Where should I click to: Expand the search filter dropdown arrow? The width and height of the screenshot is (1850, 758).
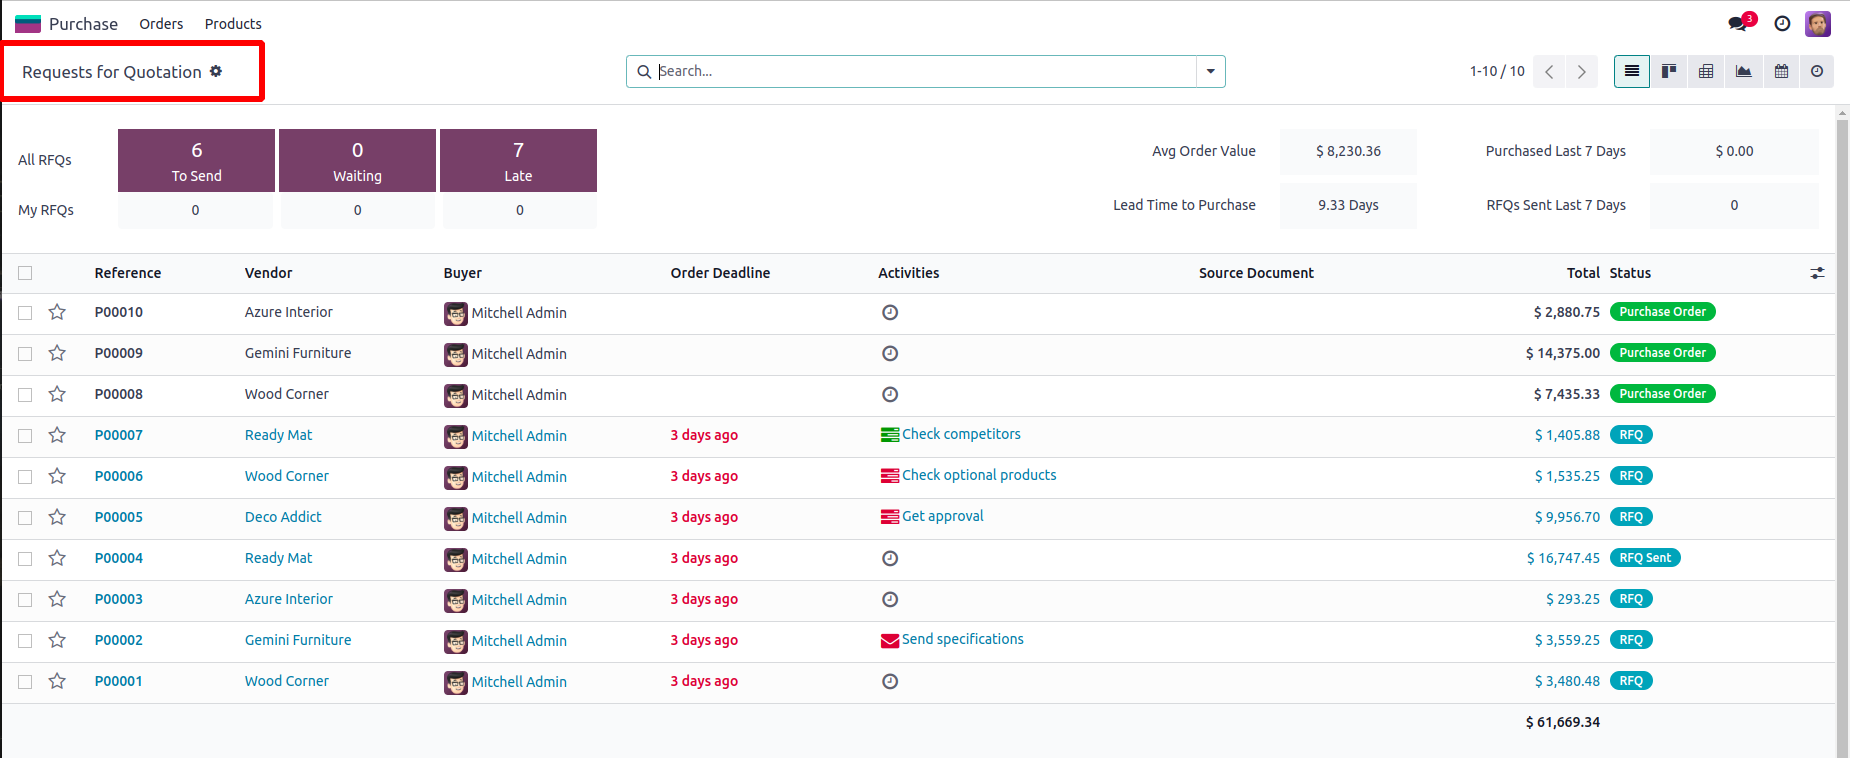coord(1210,71)
